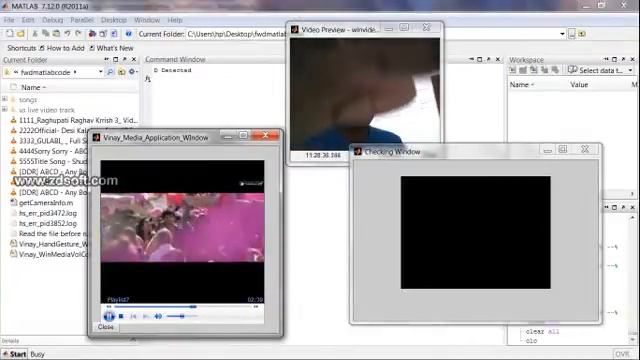Click the How to Add shortcut
The image size is (640, 360).
[62, 48]
